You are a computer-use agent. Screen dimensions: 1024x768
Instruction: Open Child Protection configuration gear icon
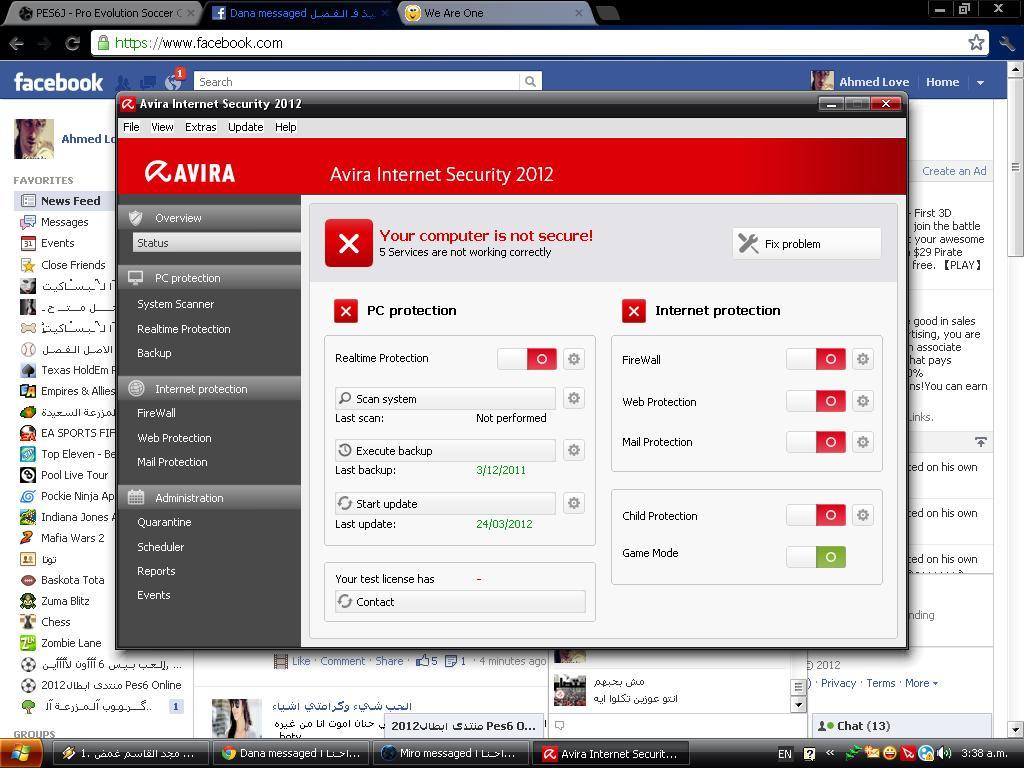pos(863,515)
